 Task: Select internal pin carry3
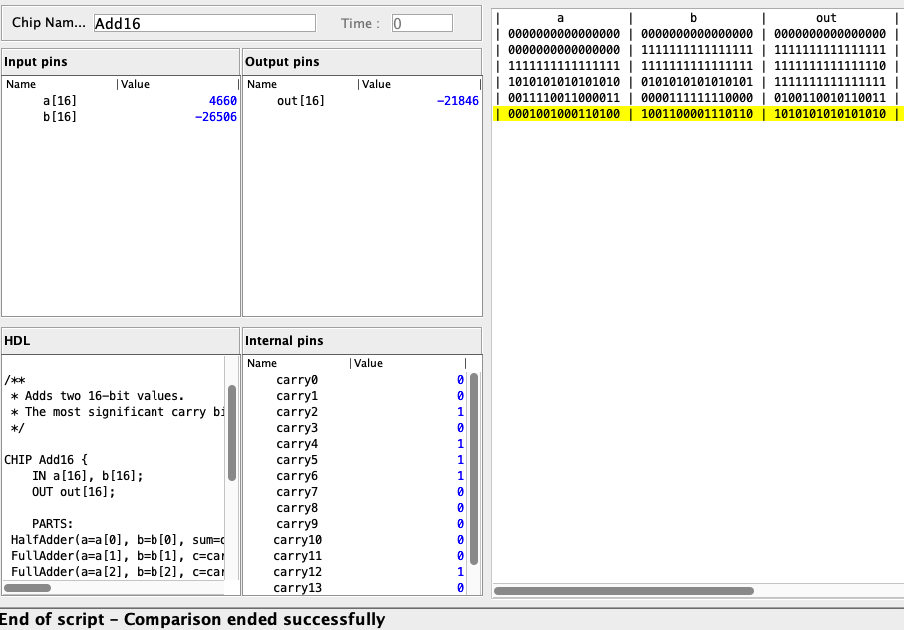[x=355, y=428]
